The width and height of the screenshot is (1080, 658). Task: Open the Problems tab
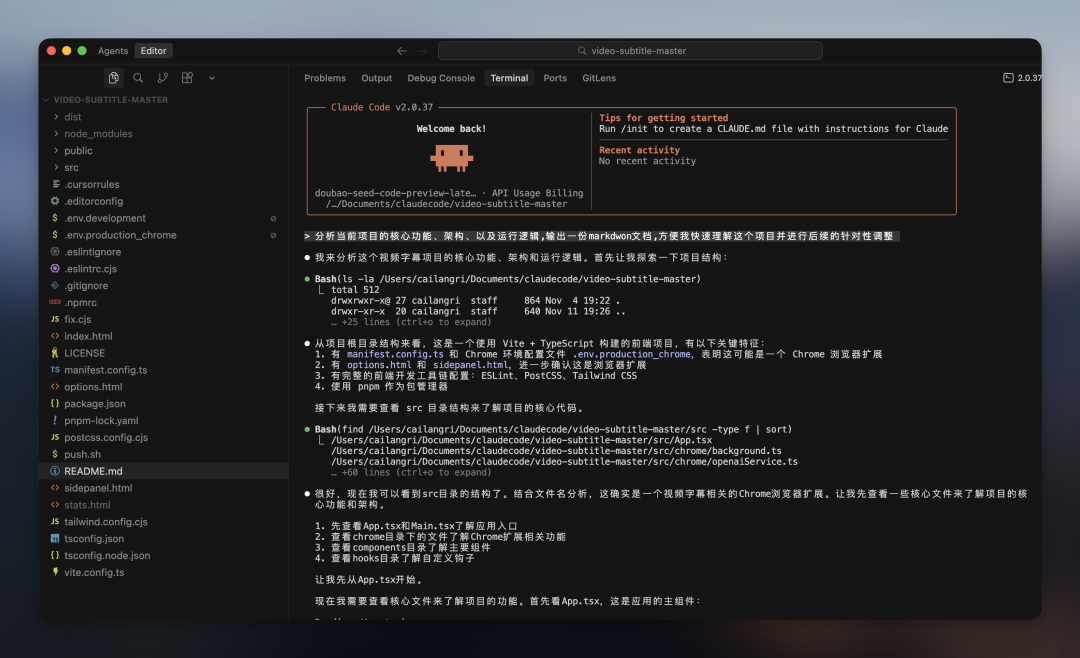[x=325, y=78]
